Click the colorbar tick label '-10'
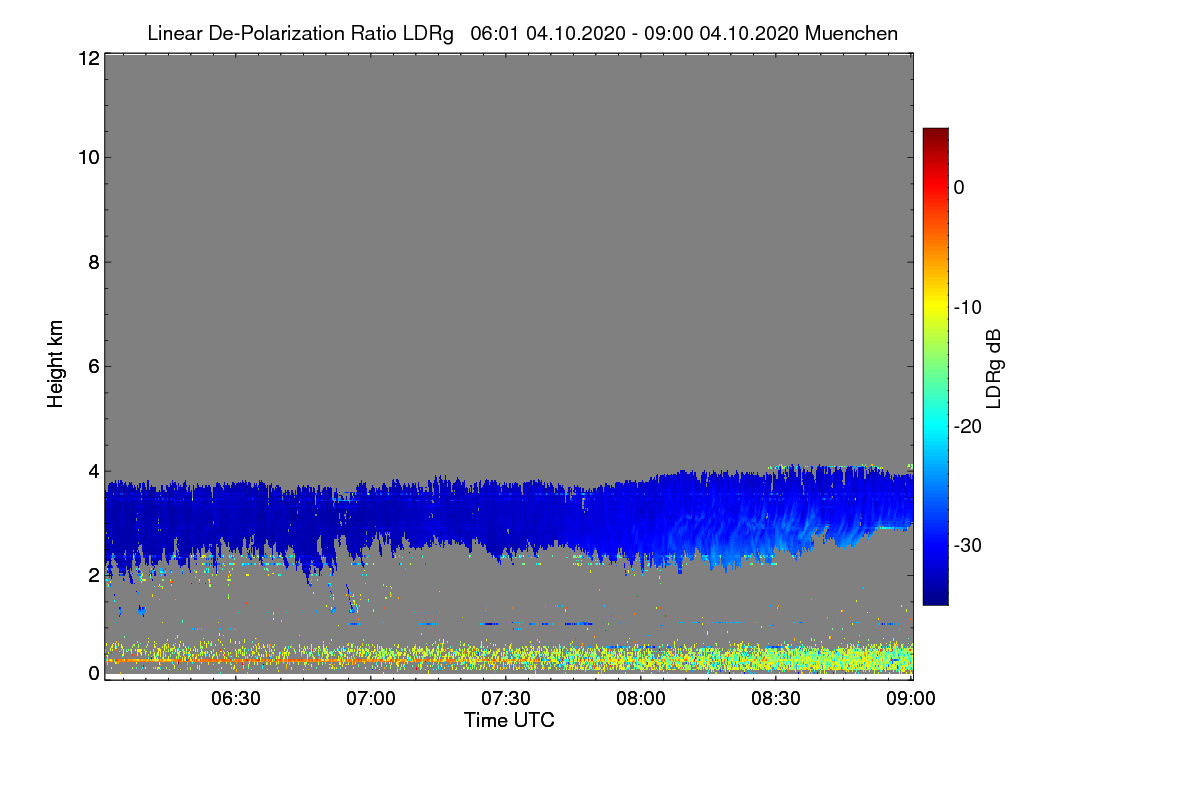The width and height of the screenshot is (1200, 800). pos(967,307)
